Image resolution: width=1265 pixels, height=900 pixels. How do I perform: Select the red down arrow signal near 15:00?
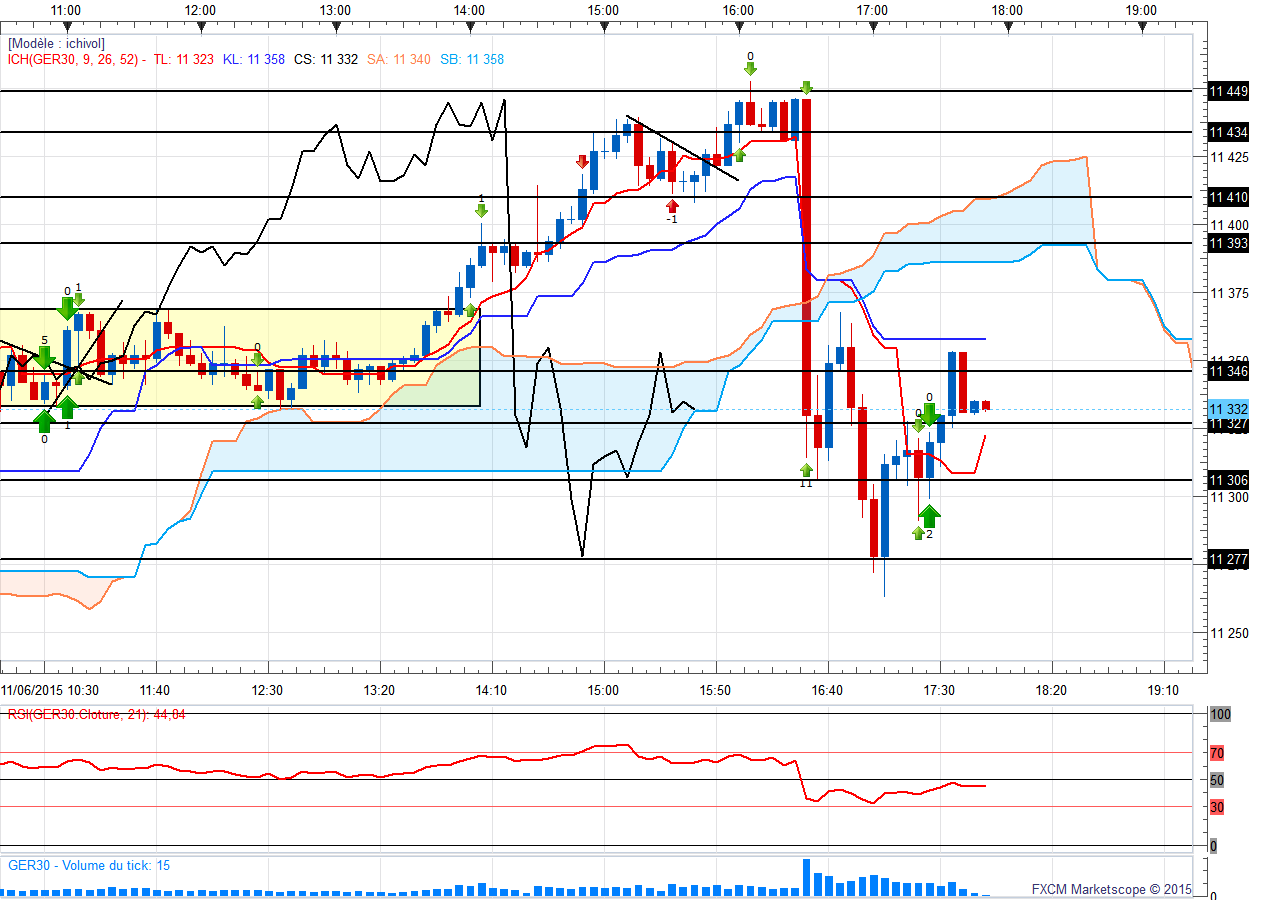[582, 161]
